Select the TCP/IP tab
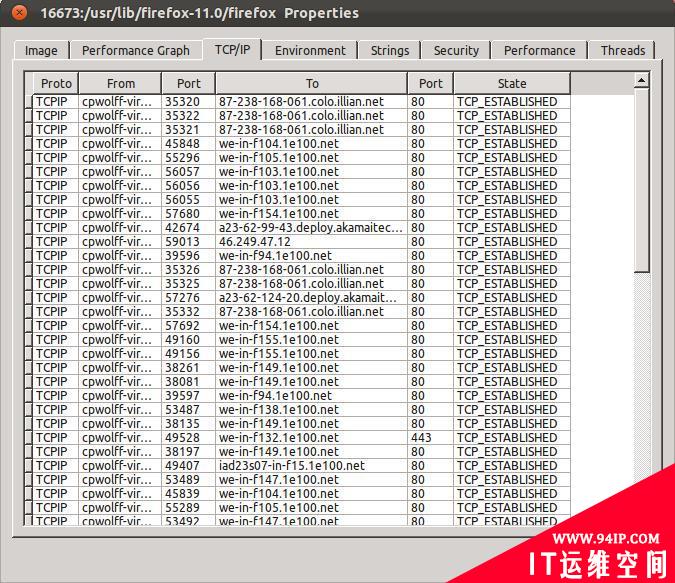This screenshot has height=583, width=675. pos(232,50)
